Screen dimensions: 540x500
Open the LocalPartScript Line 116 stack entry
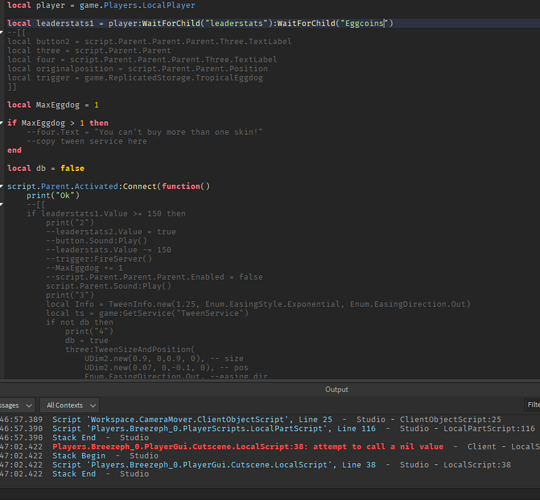pyautogui.click(x=214, y=428)
